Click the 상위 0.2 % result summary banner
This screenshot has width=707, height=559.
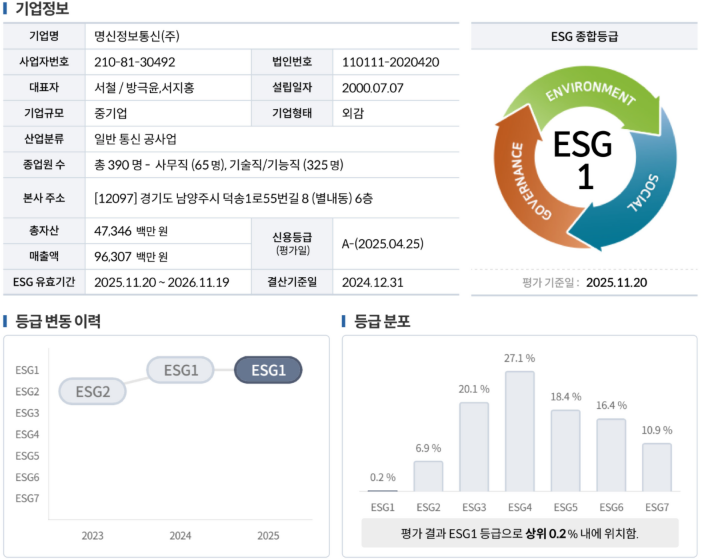520,532
